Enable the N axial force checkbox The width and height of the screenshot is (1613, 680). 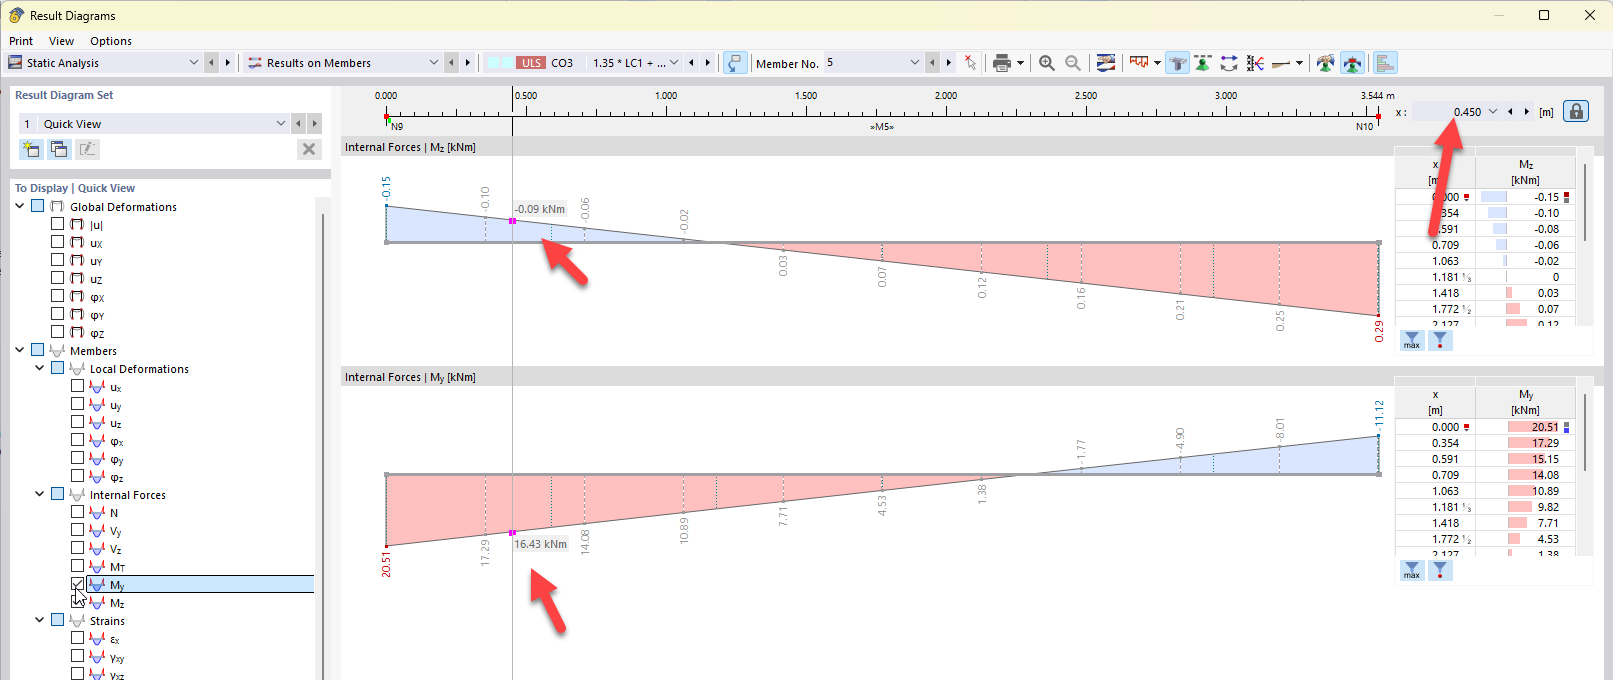(78, 512)
